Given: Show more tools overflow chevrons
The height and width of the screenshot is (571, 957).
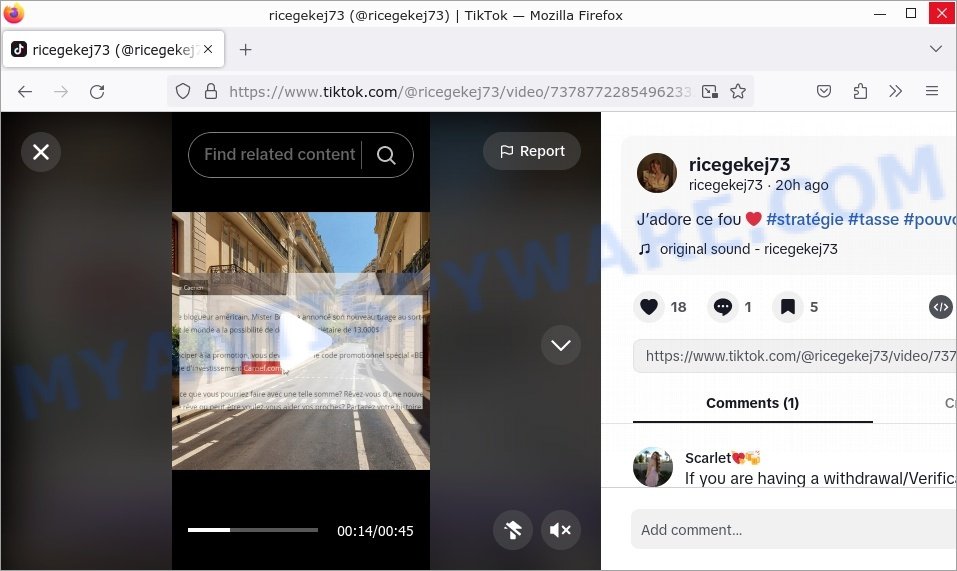Looking at the screenshot, I should (895, 92).
